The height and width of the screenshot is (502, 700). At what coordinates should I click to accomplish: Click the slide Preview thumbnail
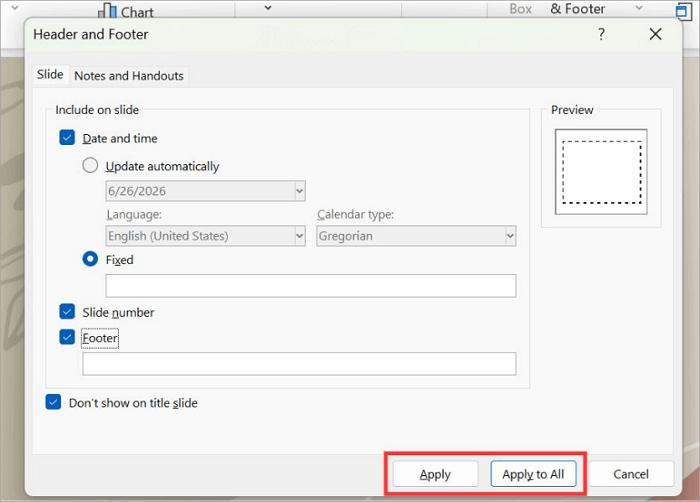pyautogui.click(x=601, y=172)
